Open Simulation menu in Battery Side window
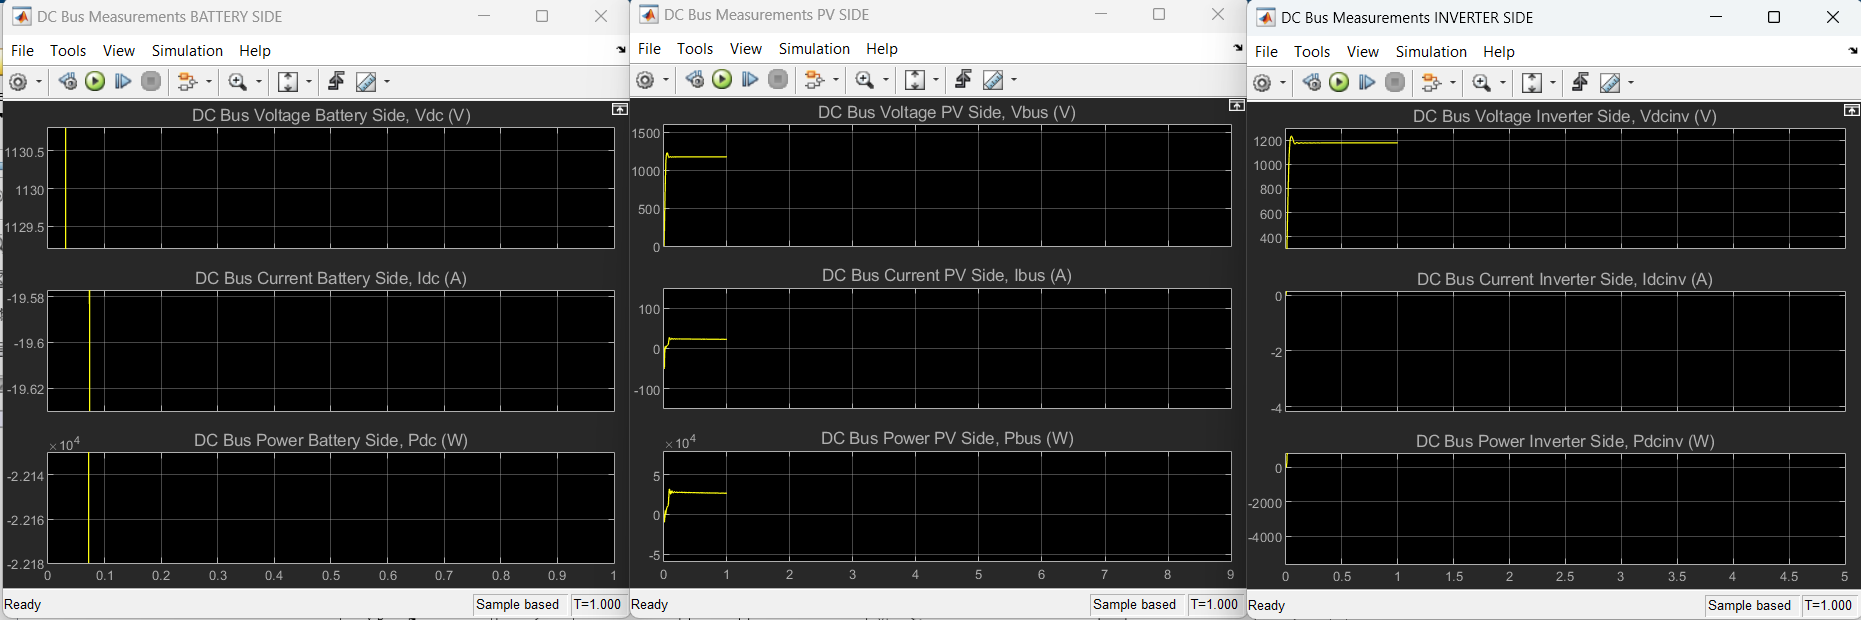The height and width of the screenshot is (620, 1861). (x=187, y=50)
